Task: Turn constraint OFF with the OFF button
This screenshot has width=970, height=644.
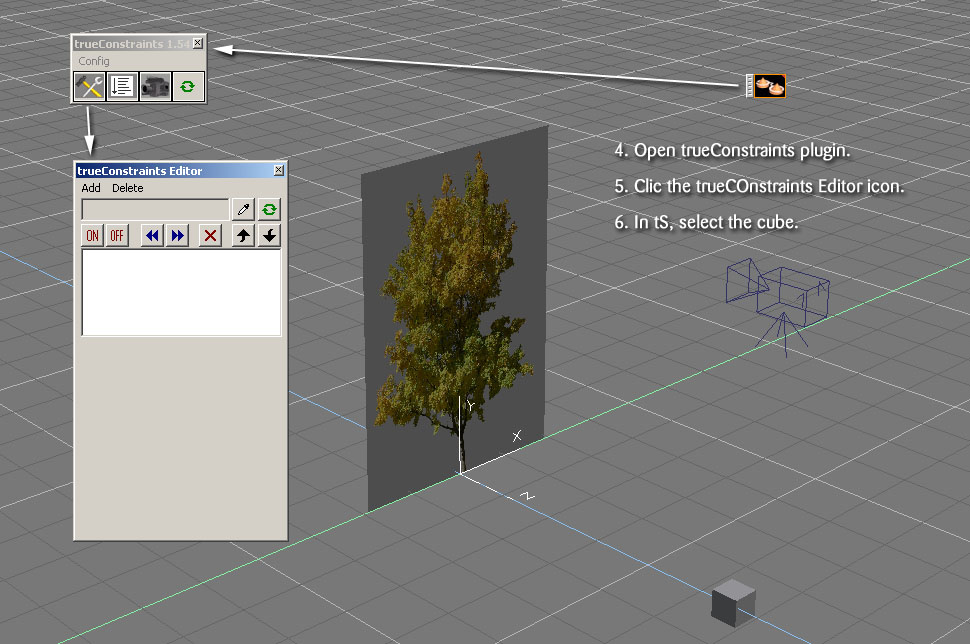Action: [x=117, y=236]
